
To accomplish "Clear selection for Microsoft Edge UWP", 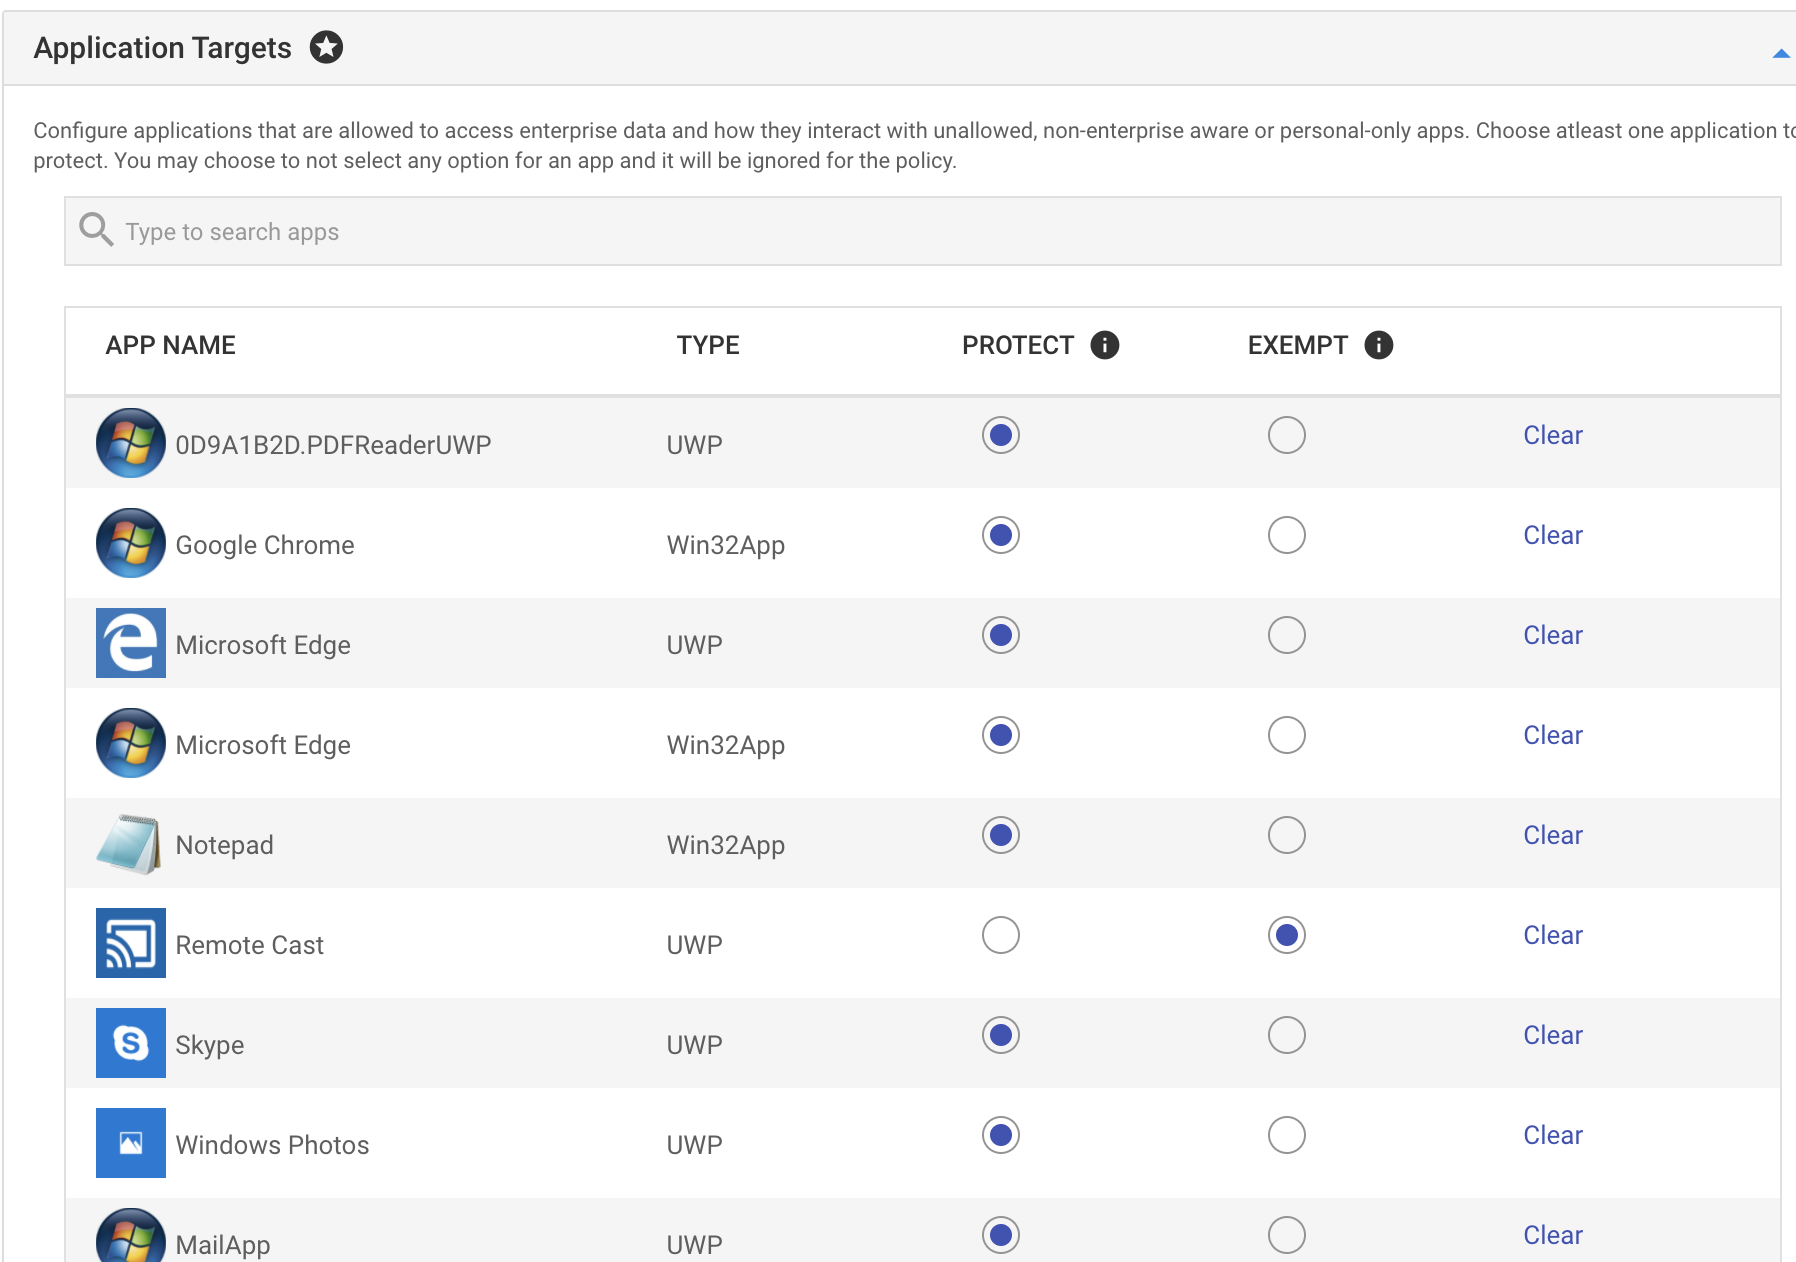I will coord(1553,635).
